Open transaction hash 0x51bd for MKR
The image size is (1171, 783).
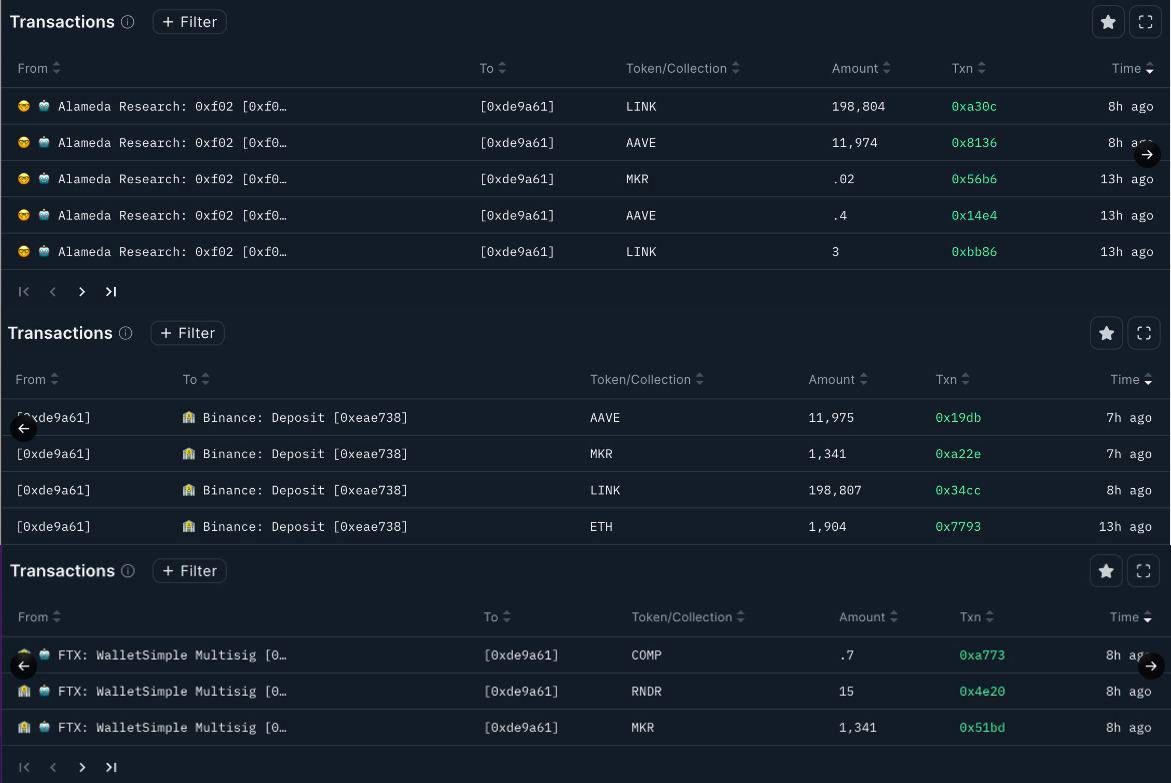click(x=981, y=727)
